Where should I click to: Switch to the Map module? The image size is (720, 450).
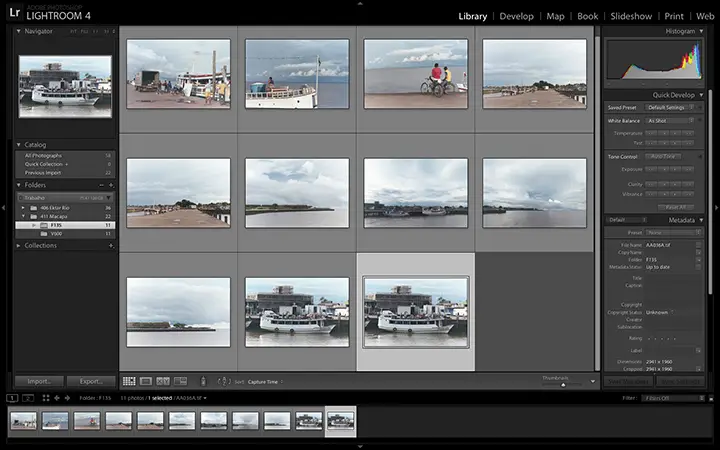(555, 16)
